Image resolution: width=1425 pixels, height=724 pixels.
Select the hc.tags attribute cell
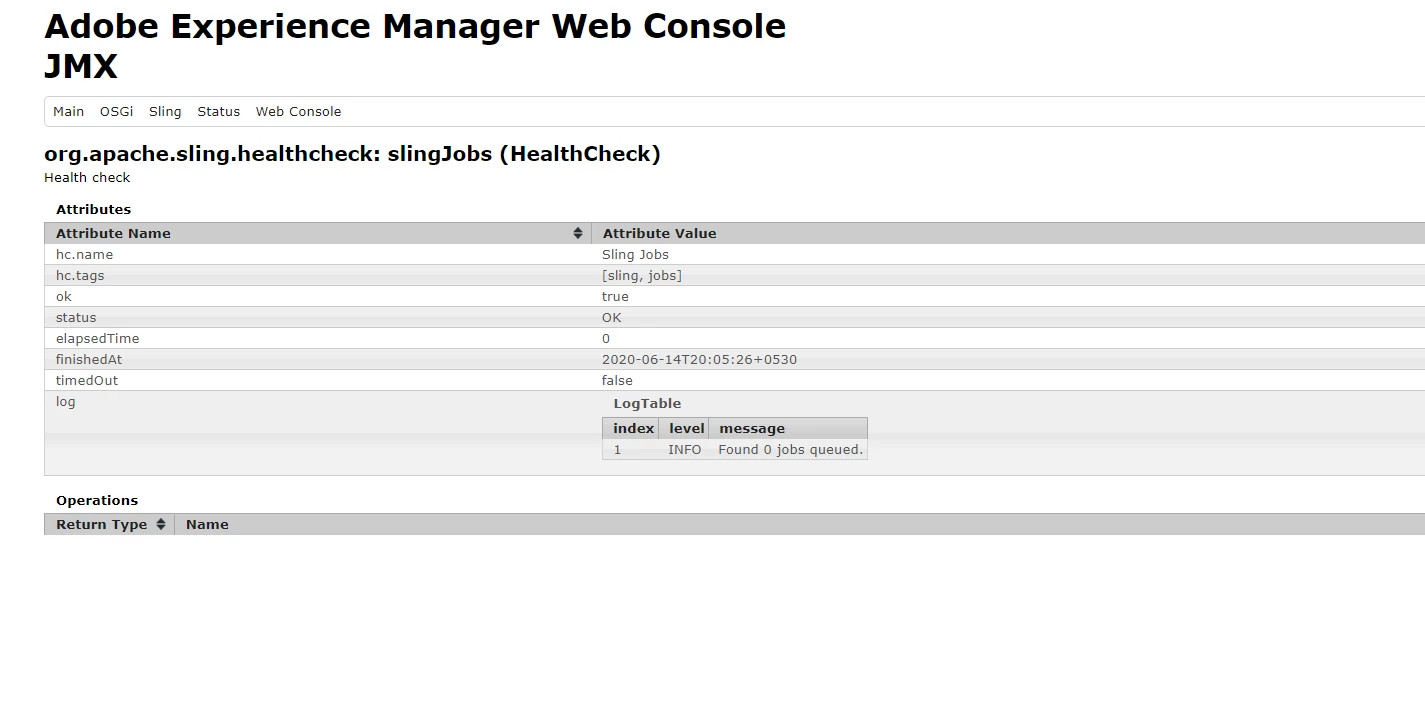(318, 275)
